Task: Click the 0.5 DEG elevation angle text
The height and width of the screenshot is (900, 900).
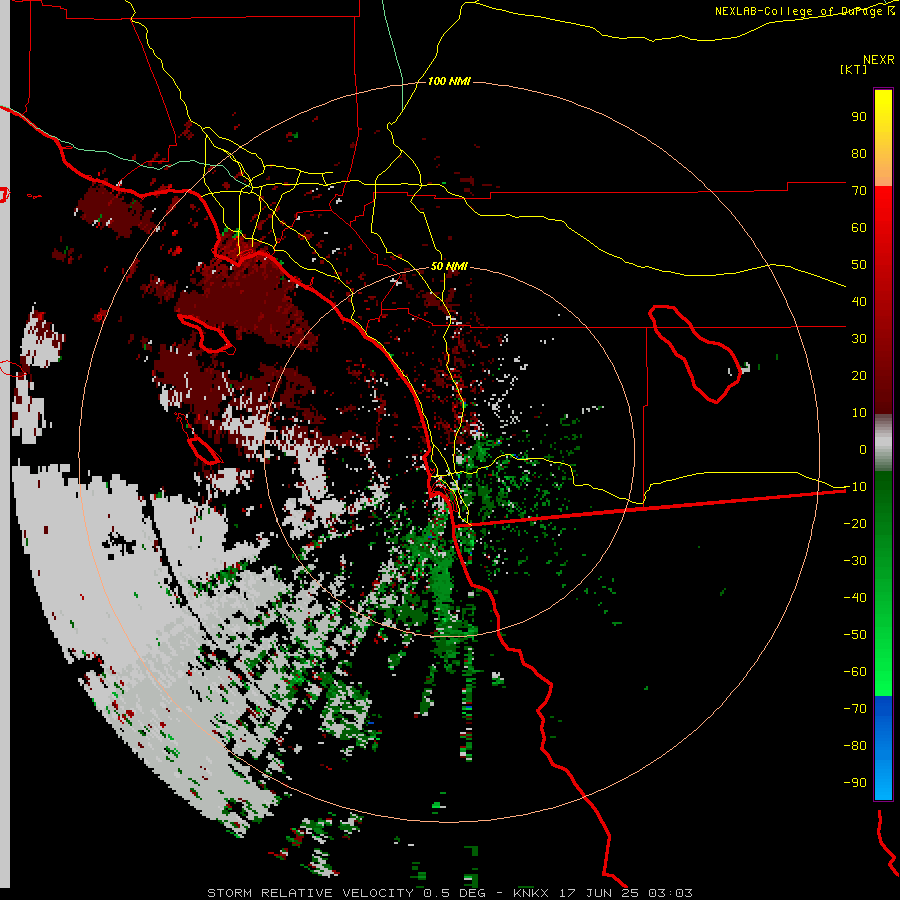Action: (x=455, y=893)
